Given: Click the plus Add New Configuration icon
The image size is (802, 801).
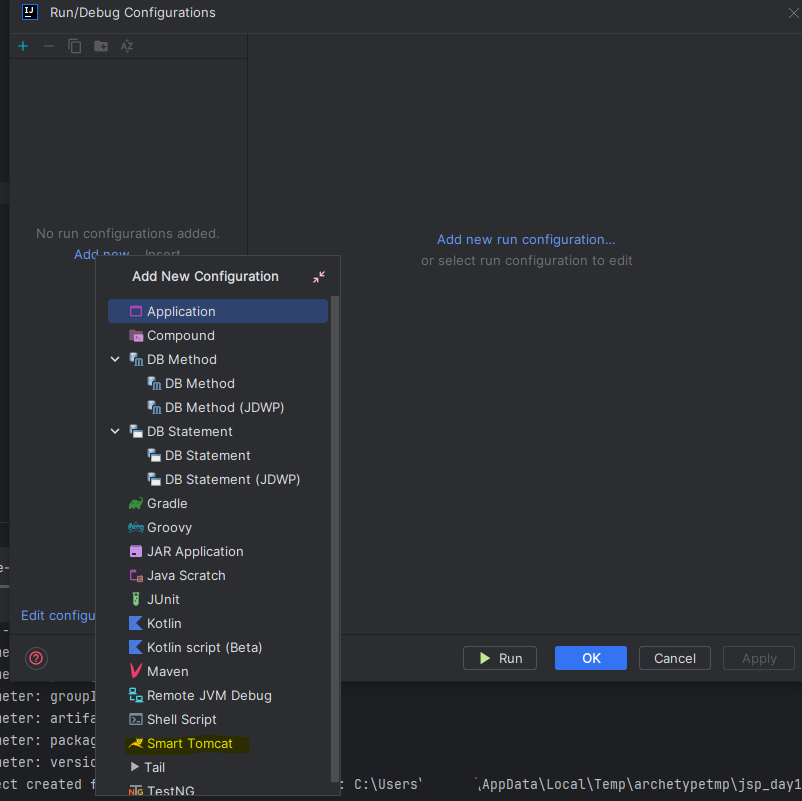Looking at the screenshot, I should (23, 46).
